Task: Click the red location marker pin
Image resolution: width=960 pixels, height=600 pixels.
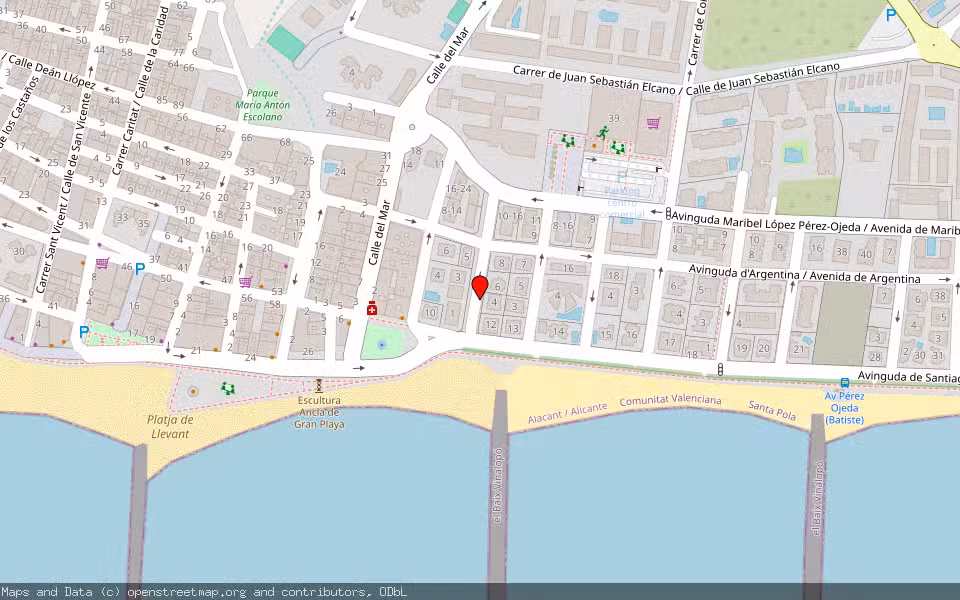Action: click(478, 285)
